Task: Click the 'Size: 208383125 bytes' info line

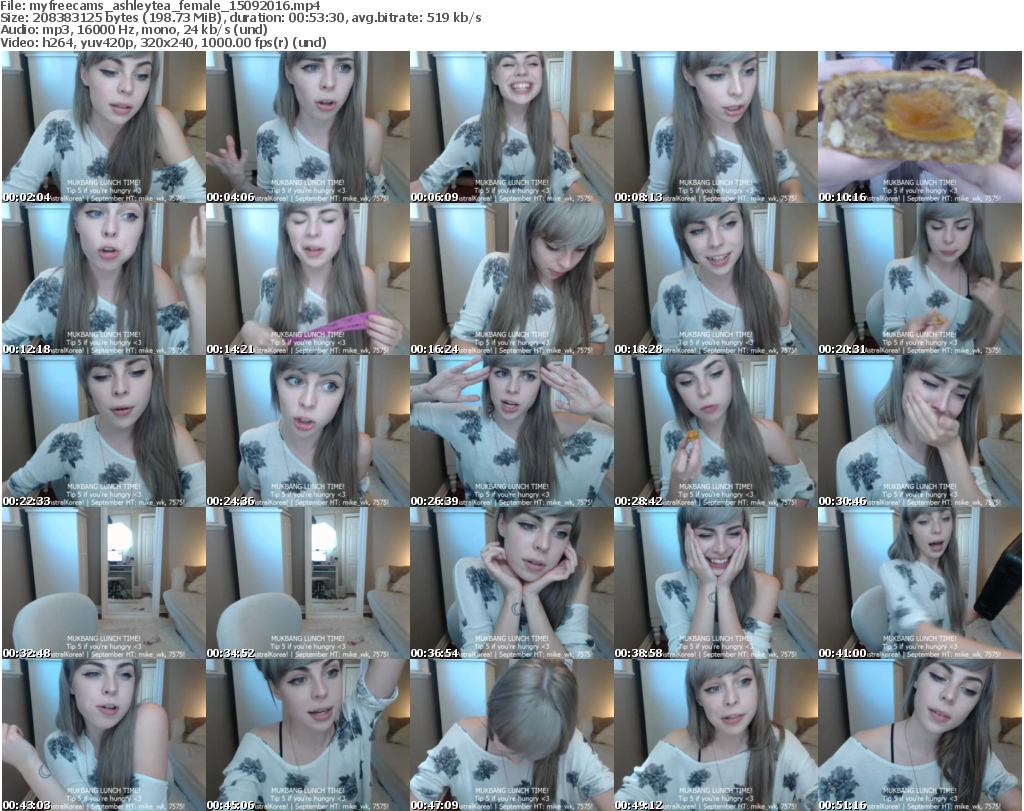Action: pos(240,18)
